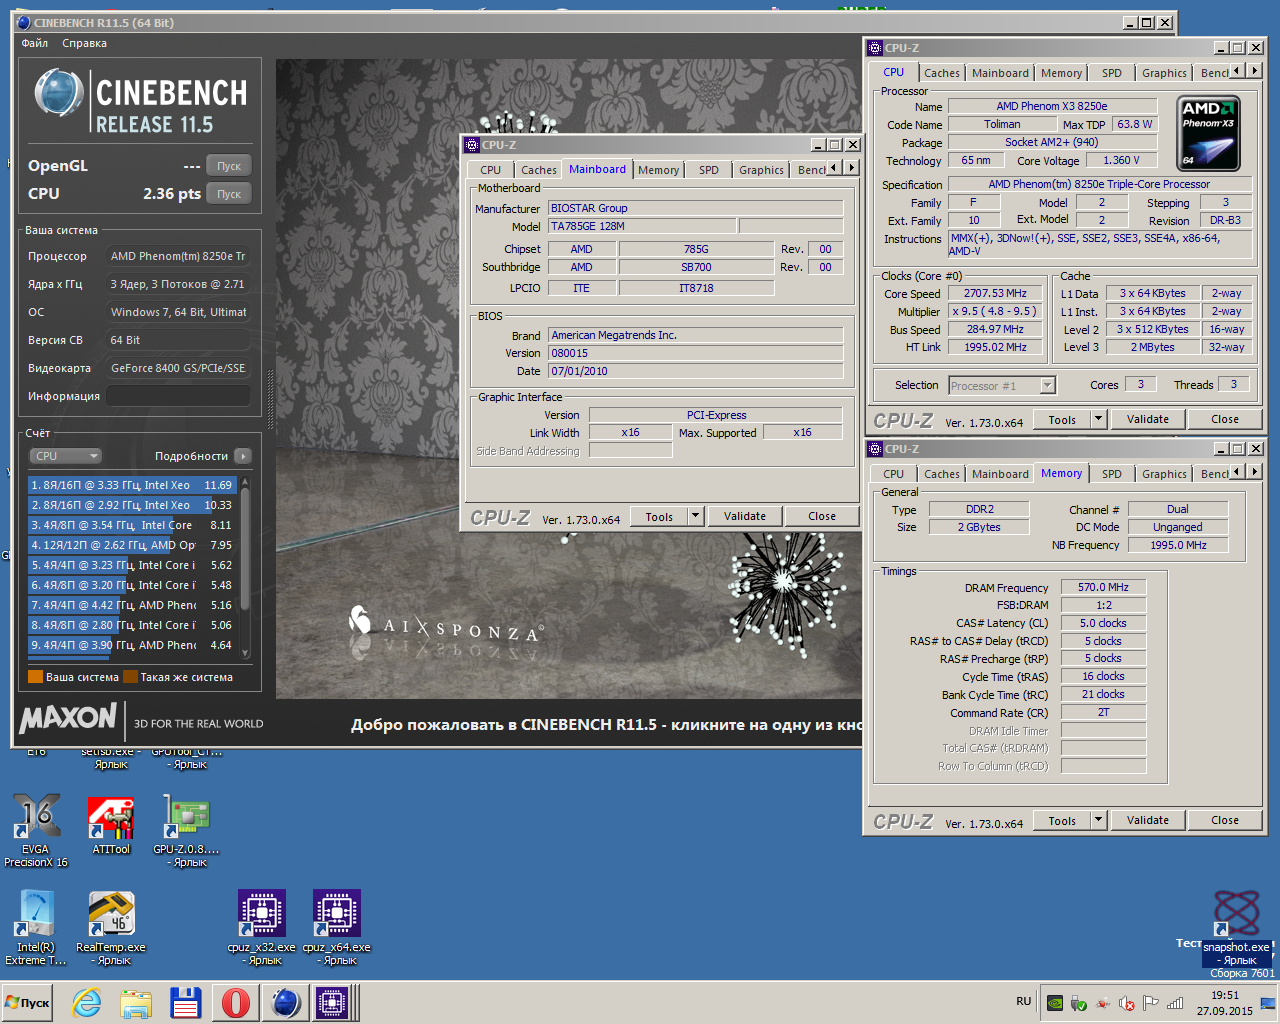Open Graphics tab in Mainboard CPU-Z window
Viewport: 1280px width, 1024px height.
pos(761,170)
